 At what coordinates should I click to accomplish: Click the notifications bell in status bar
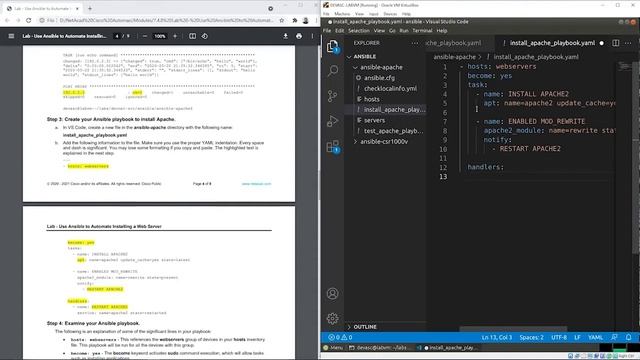629,337
